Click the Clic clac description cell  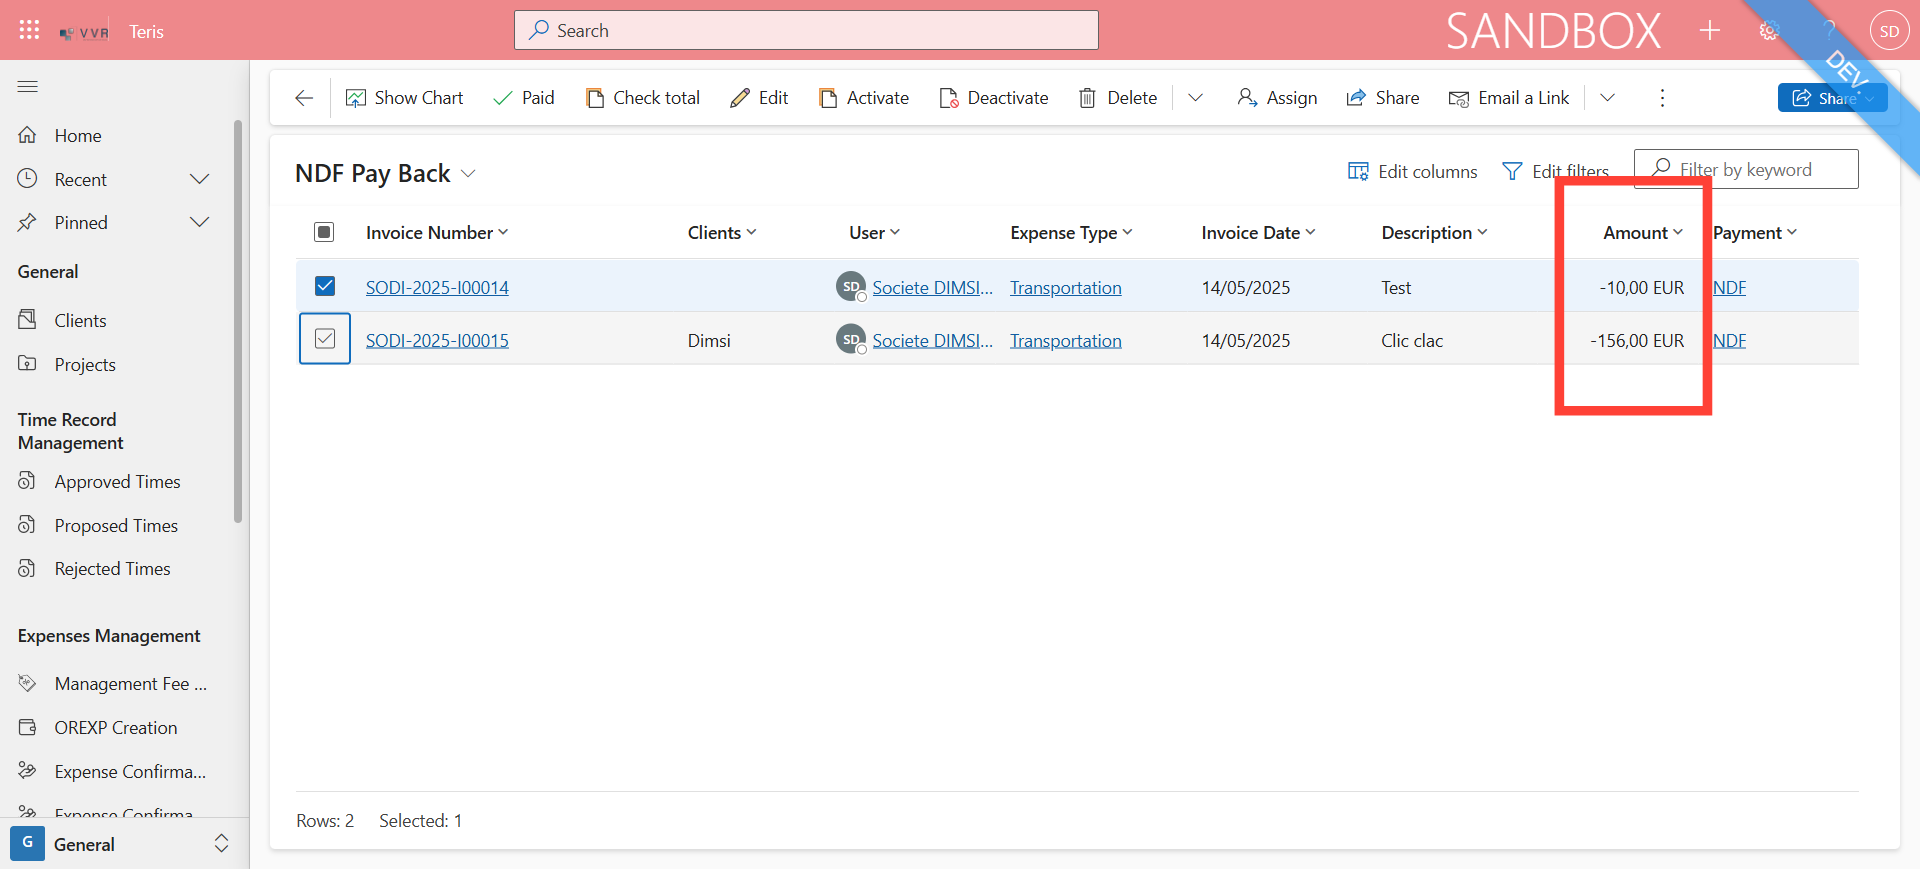[x=1412, y=341]
